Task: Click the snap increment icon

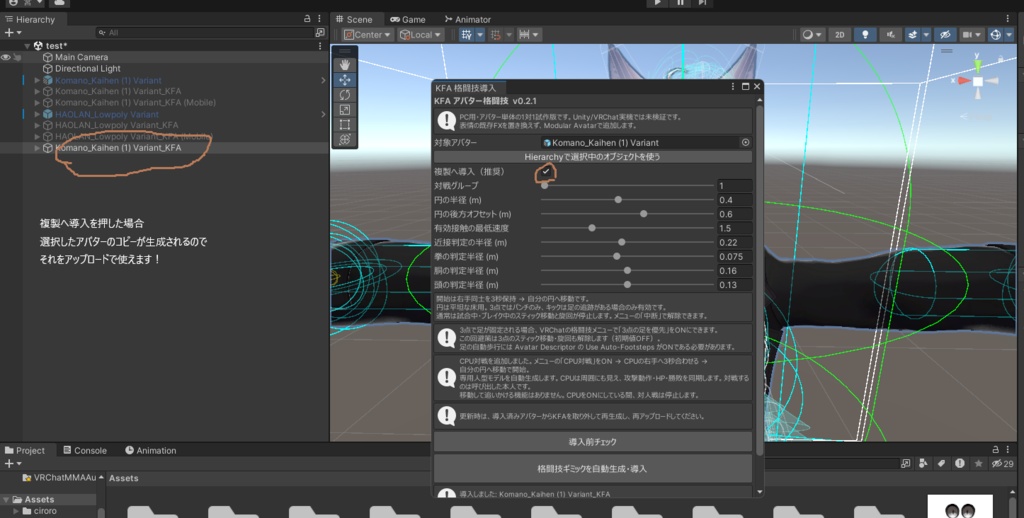Action: [496, 35]
